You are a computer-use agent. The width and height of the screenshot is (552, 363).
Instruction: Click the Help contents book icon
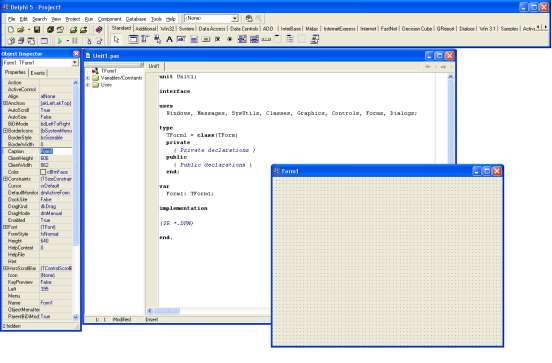(x=99, y=30)
